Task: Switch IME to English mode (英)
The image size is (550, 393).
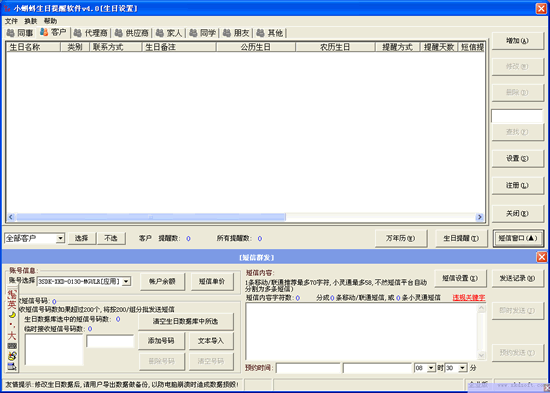Action: pyautogui.click(x=12, y=304)
